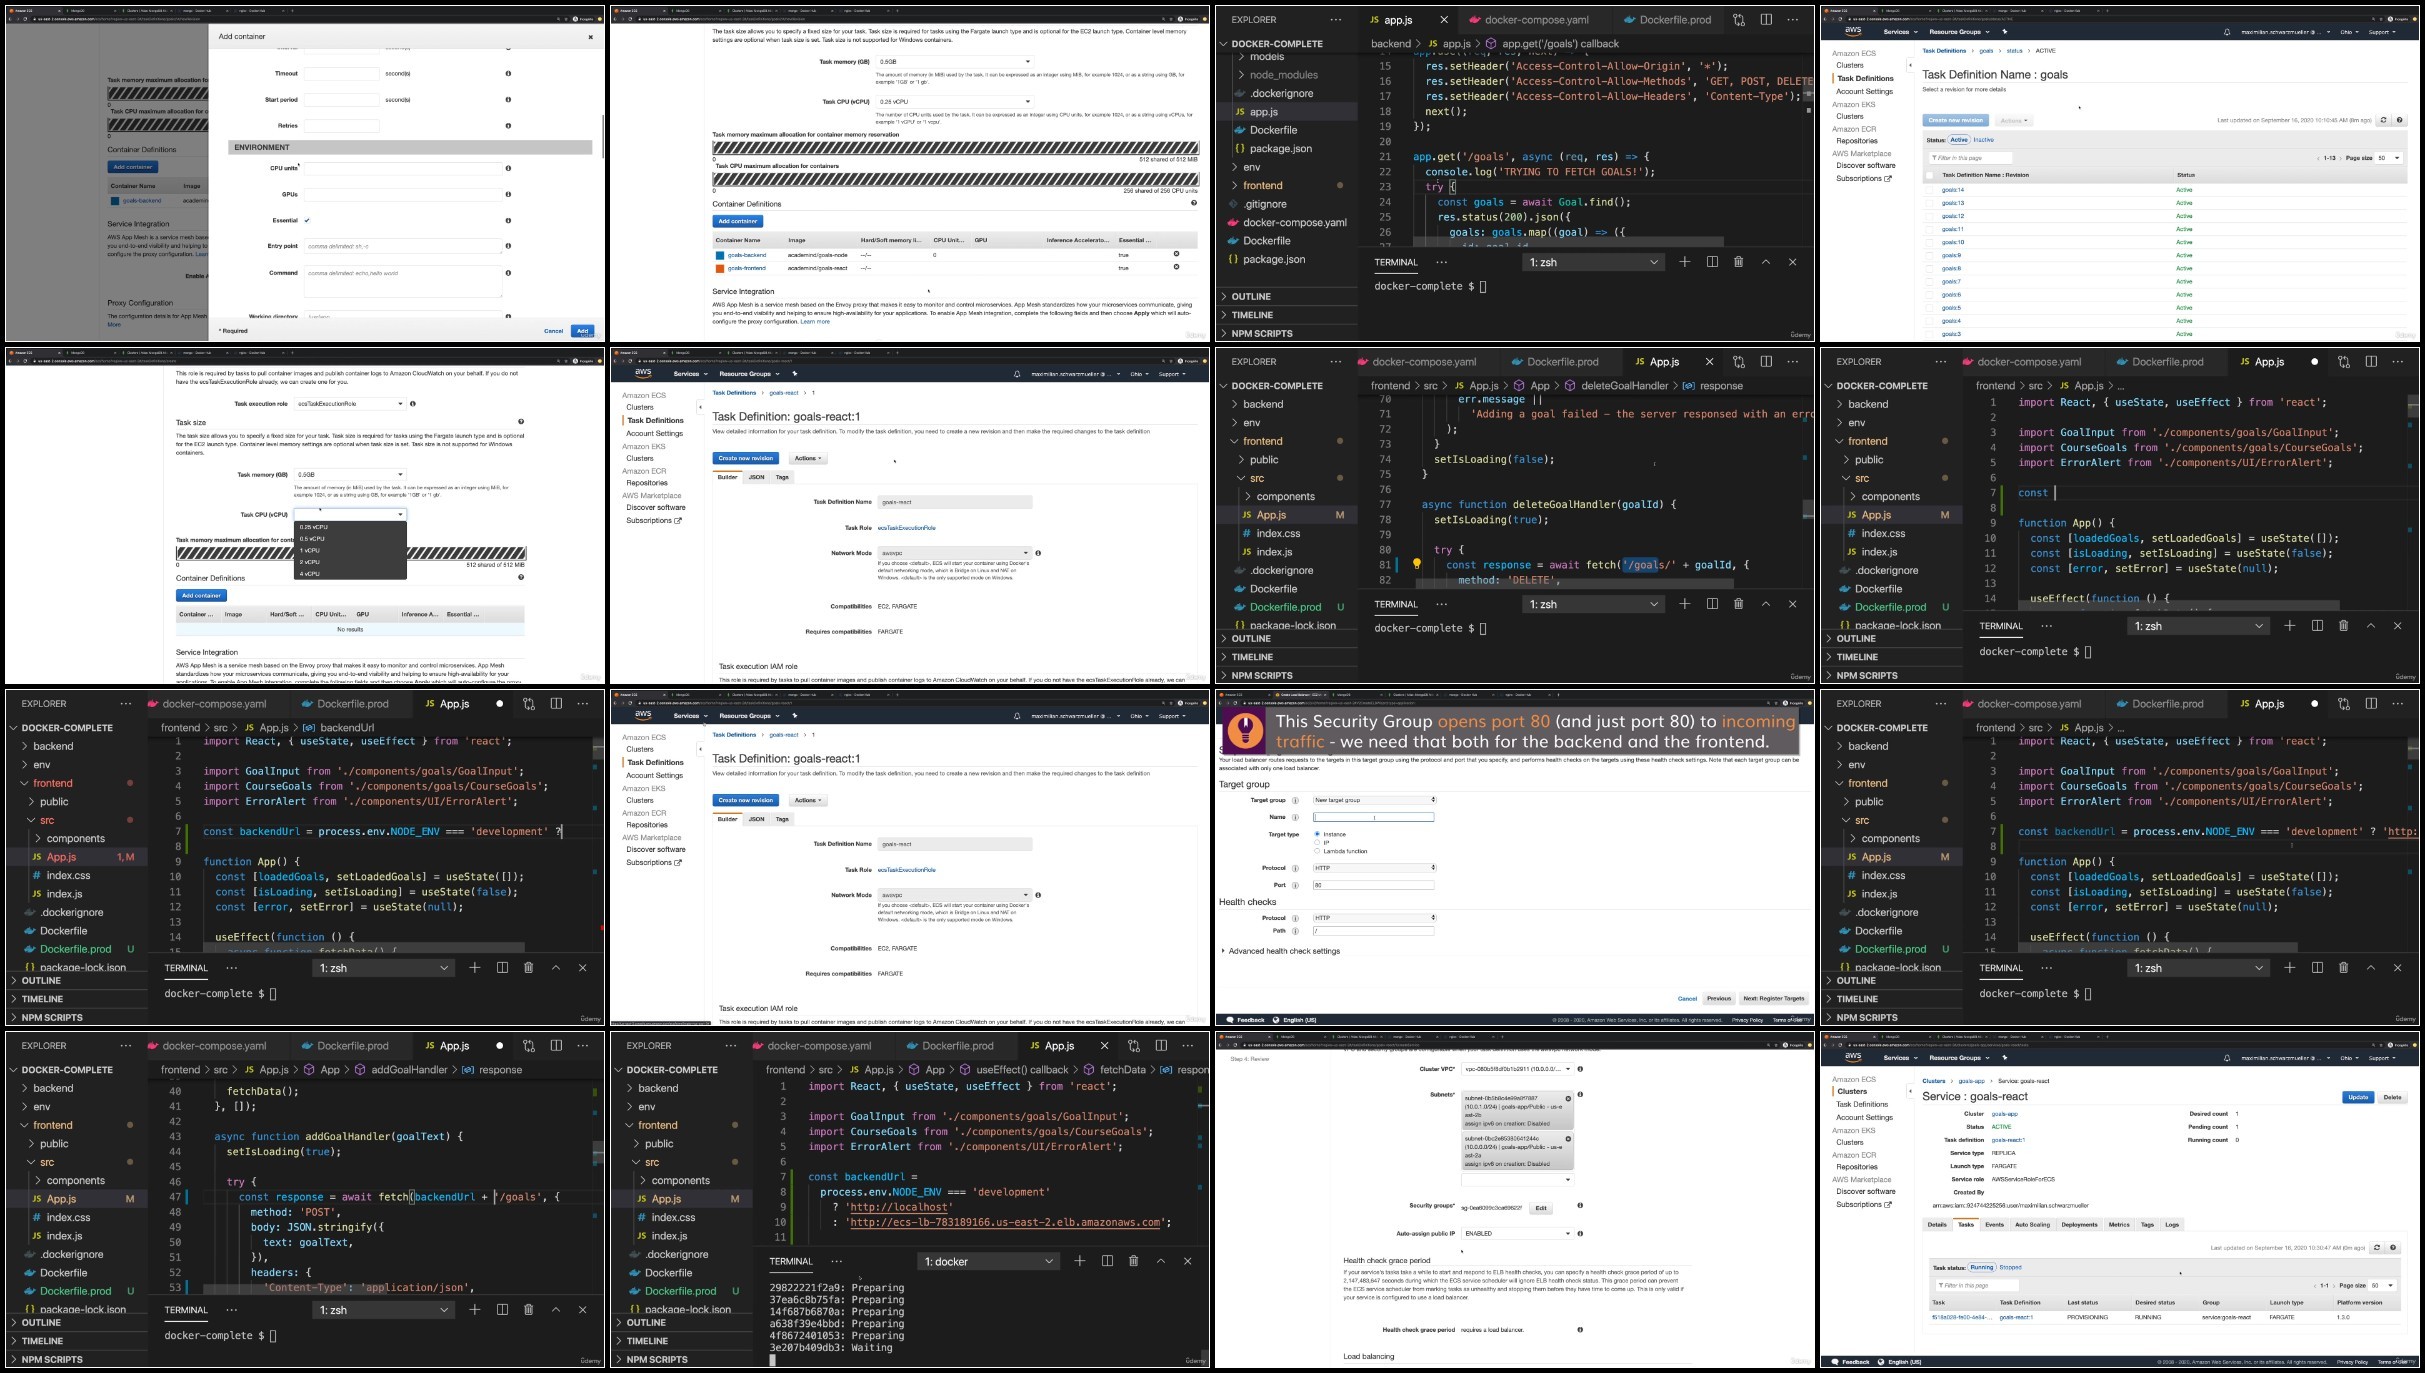Click info icon beside ecsTaskExecutionRole dropdown
Viewport: 2425px width, 1373px height.
click(413, 404)
